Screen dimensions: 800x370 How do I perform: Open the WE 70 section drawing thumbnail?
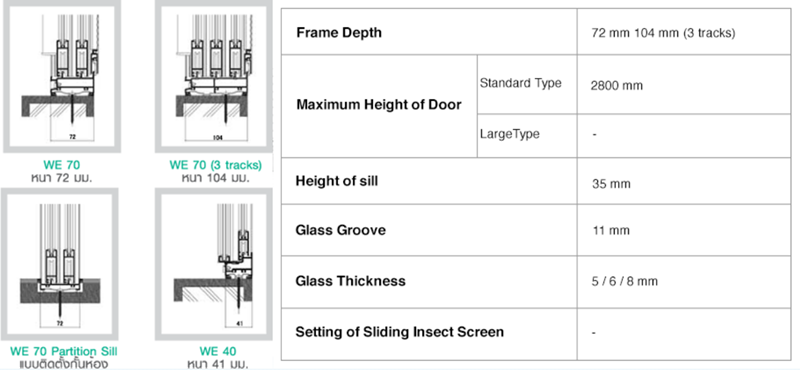pos(62,76)
